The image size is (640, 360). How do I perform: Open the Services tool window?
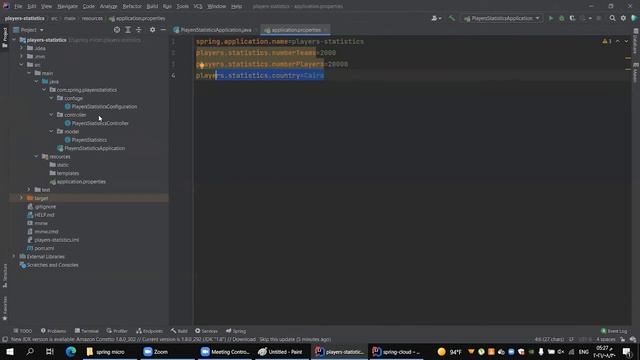207,331
